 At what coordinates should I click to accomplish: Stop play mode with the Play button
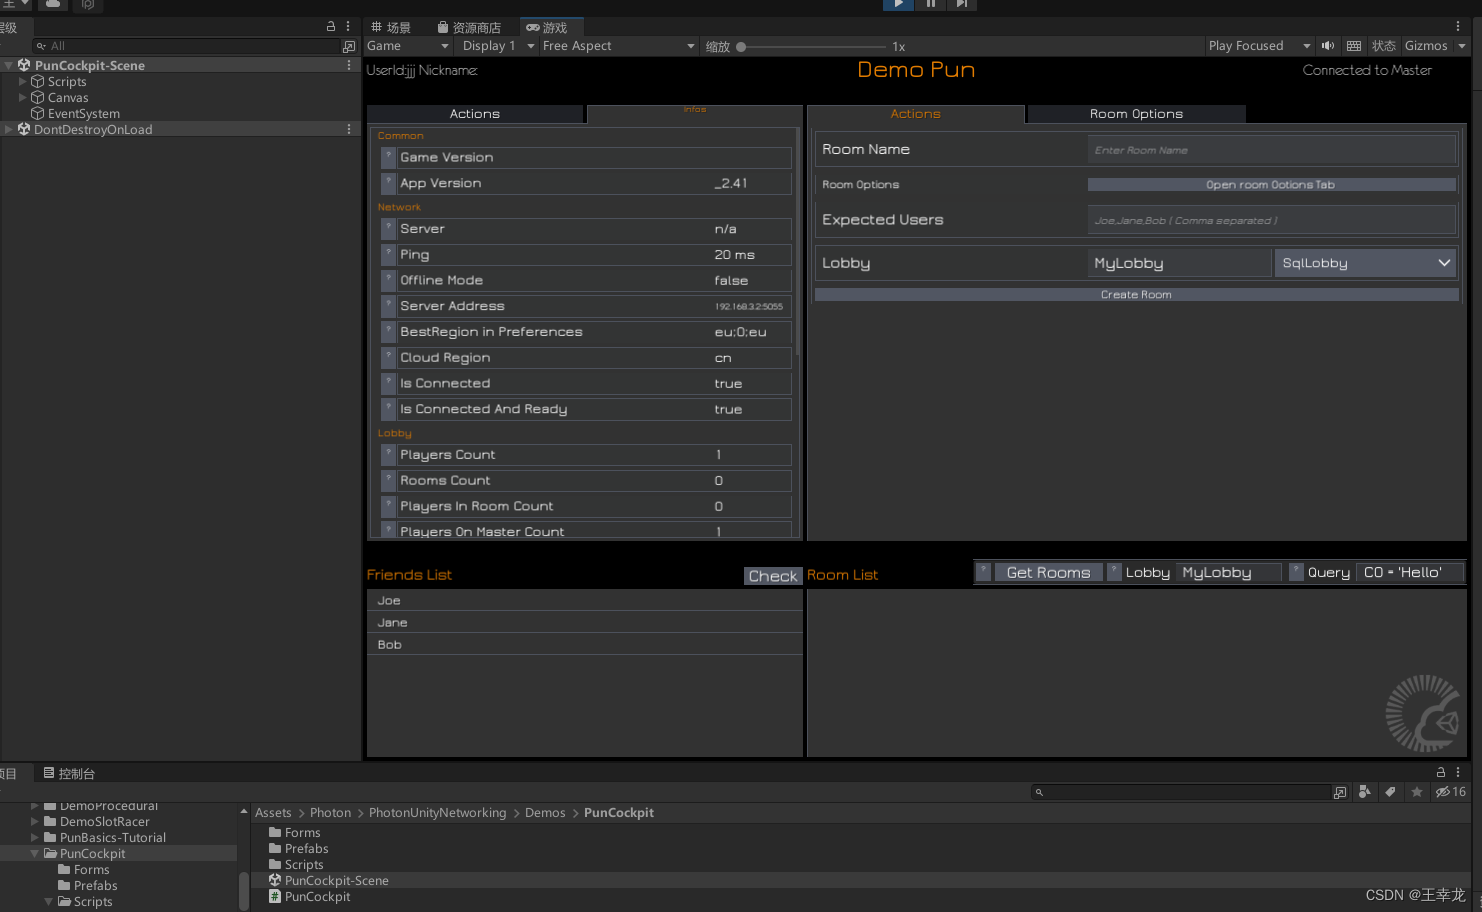pyautogui.click(x=898, y=4)
